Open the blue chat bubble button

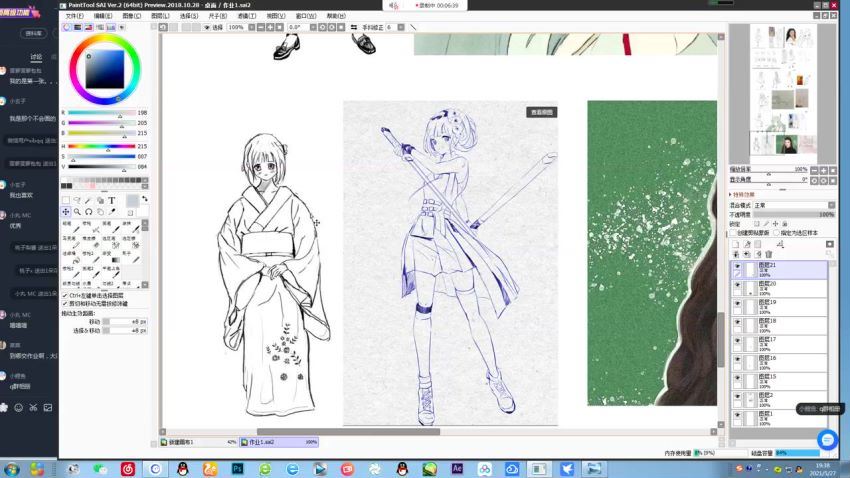tap(827, 440)
